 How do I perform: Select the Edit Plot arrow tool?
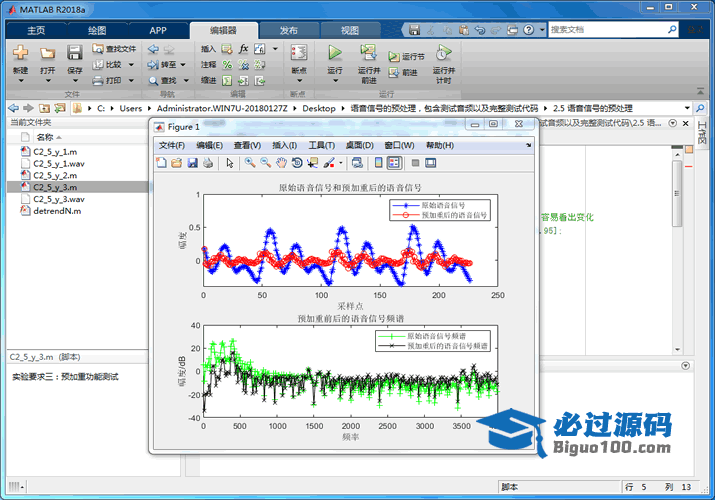click(x=230, y=163)
